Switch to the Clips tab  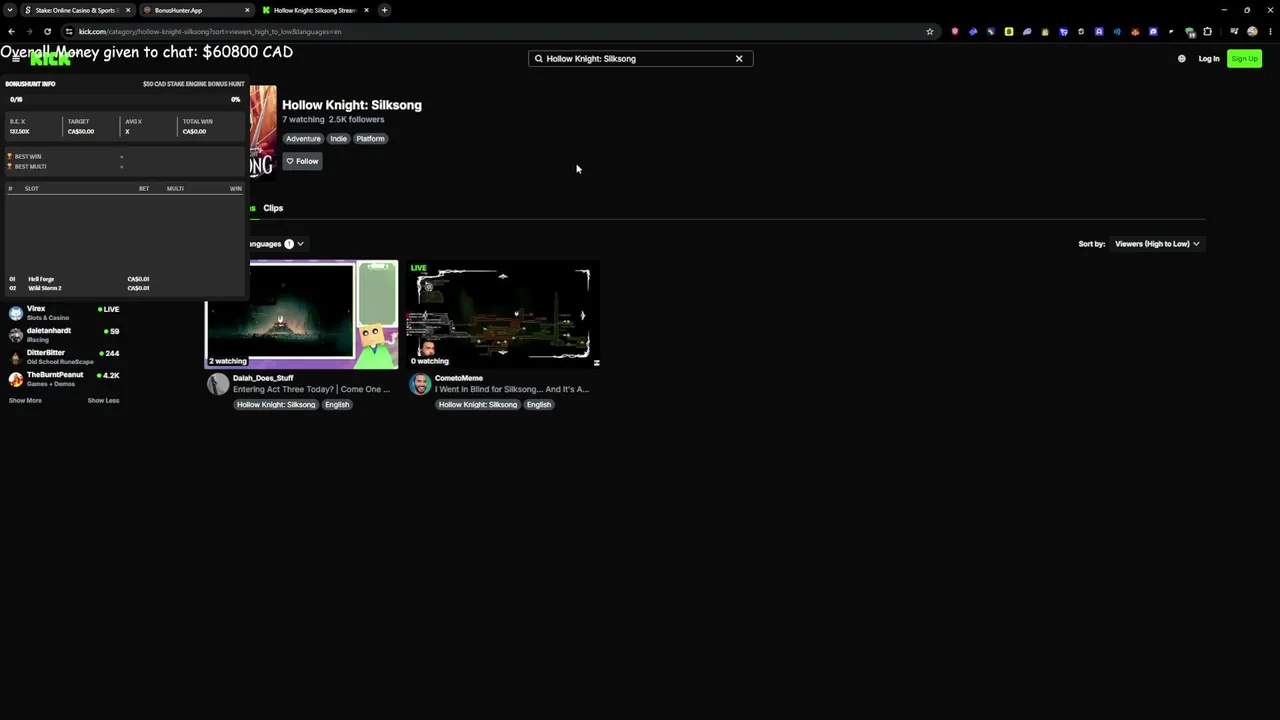[273, 208]
